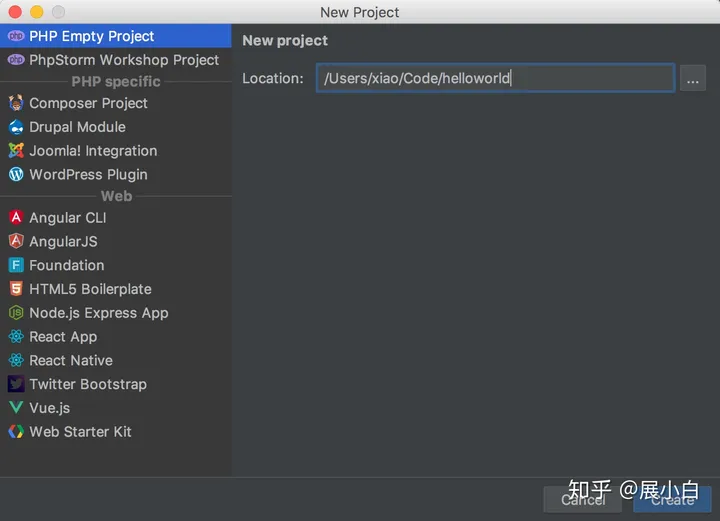
Task: Select React Native in the list
Action: click(x=70, y=360)
